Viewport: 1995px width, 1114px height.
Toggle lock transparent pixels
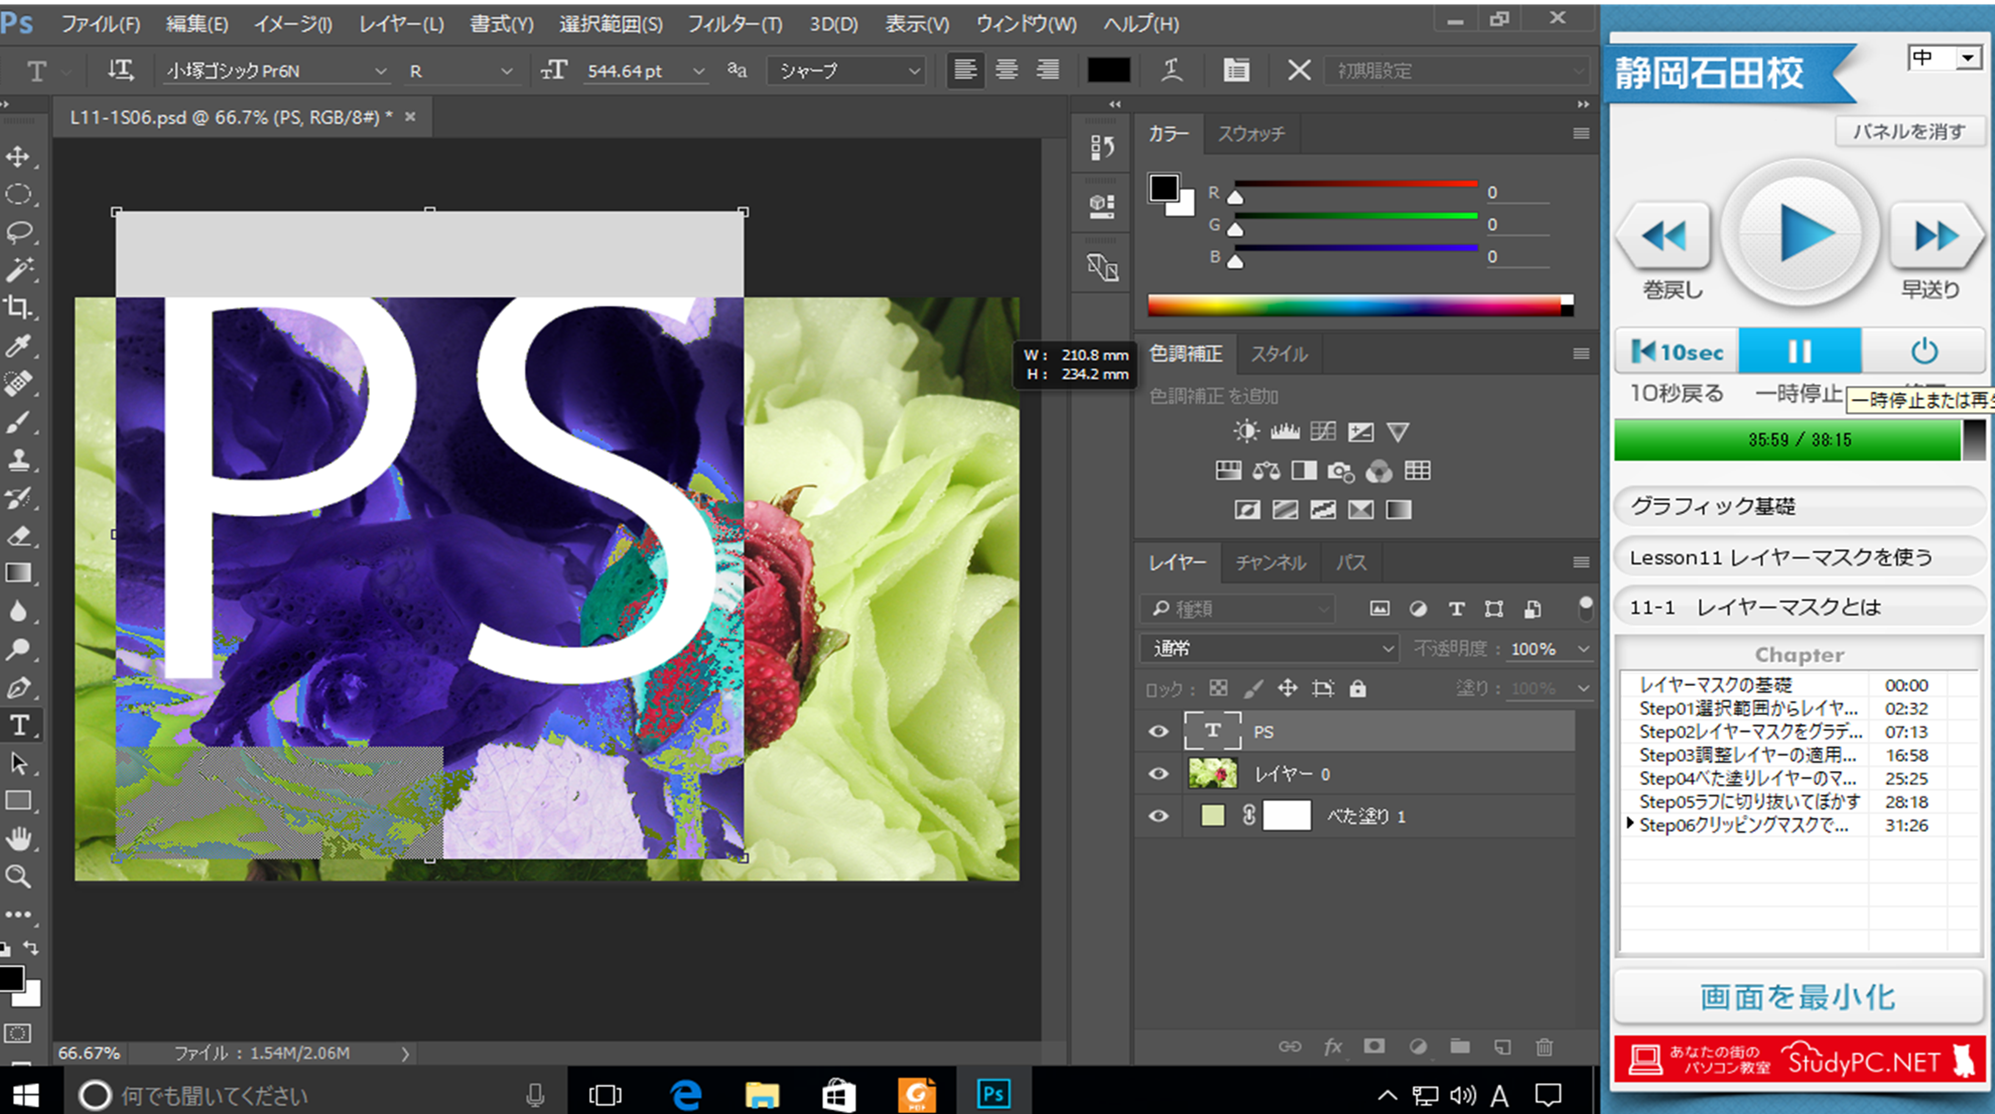(1218, 689)
